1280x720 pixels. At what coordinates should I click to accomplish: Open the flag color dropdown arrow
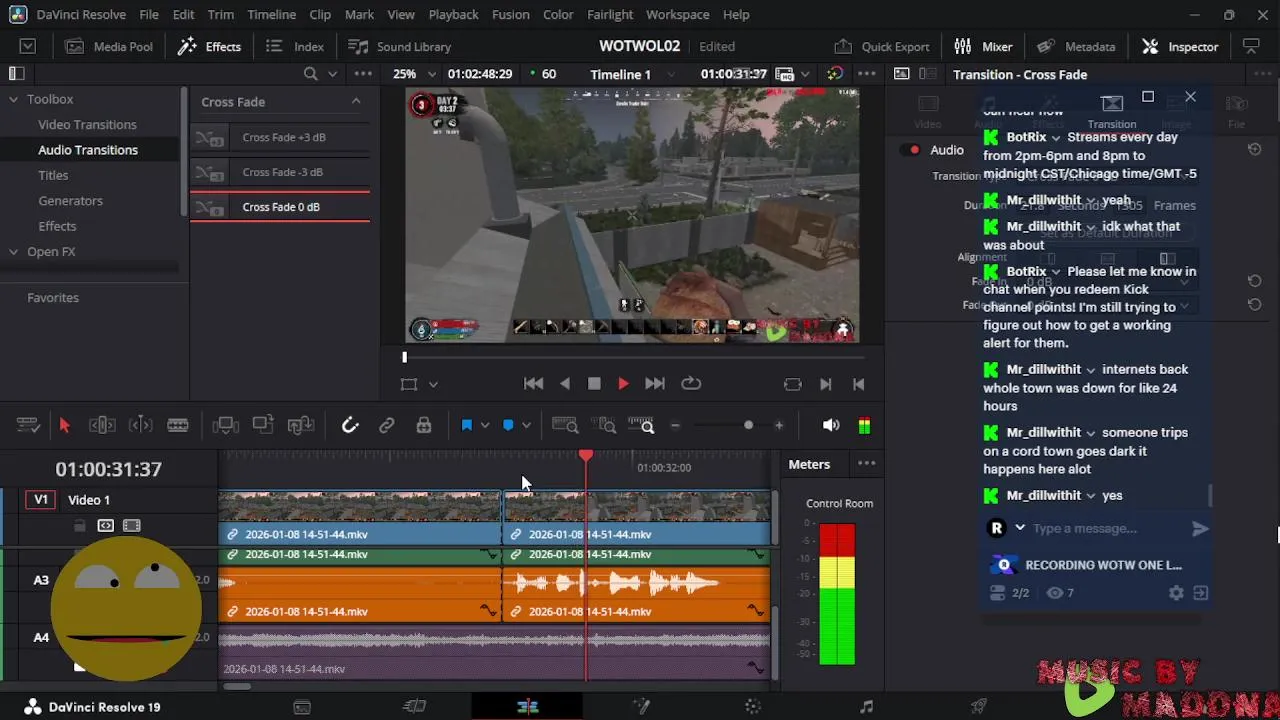tap(485, 426)
